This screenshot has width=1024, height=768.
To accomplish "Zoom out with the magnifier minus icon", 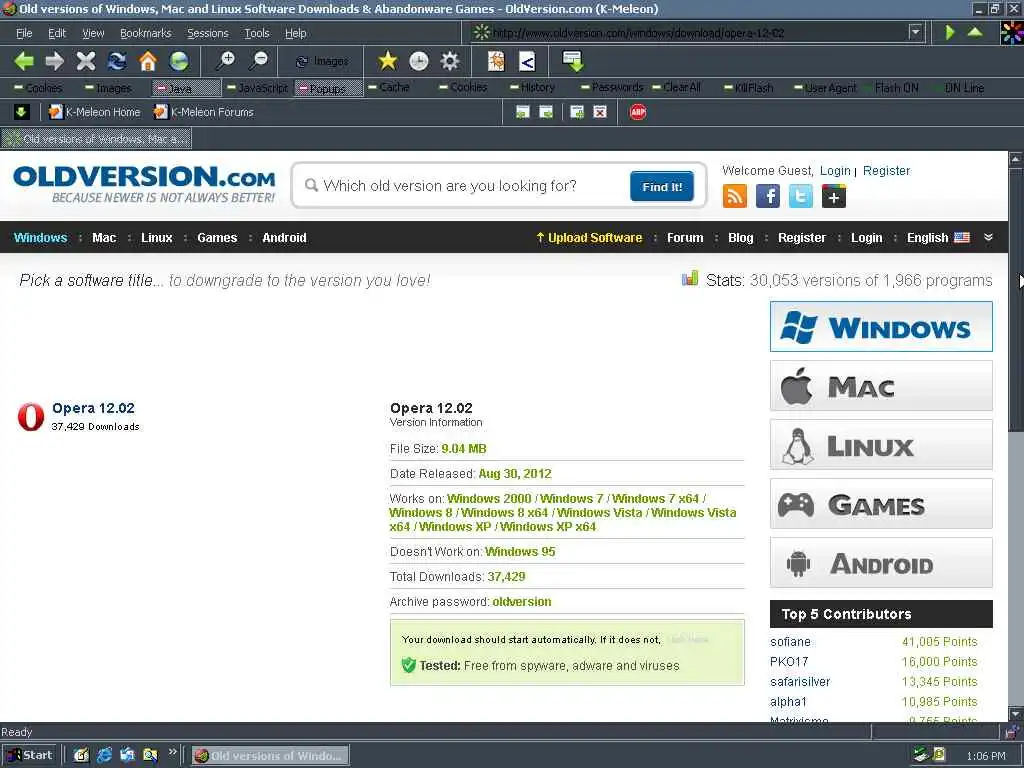I will [259, 61].
